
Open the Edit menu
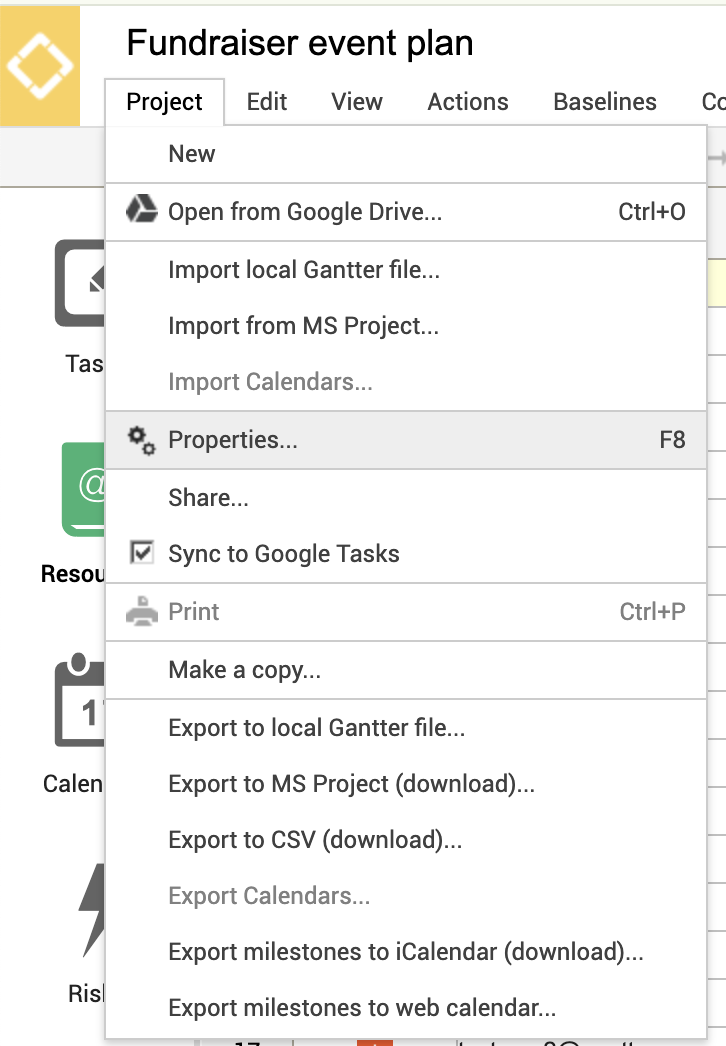point(267,102)
